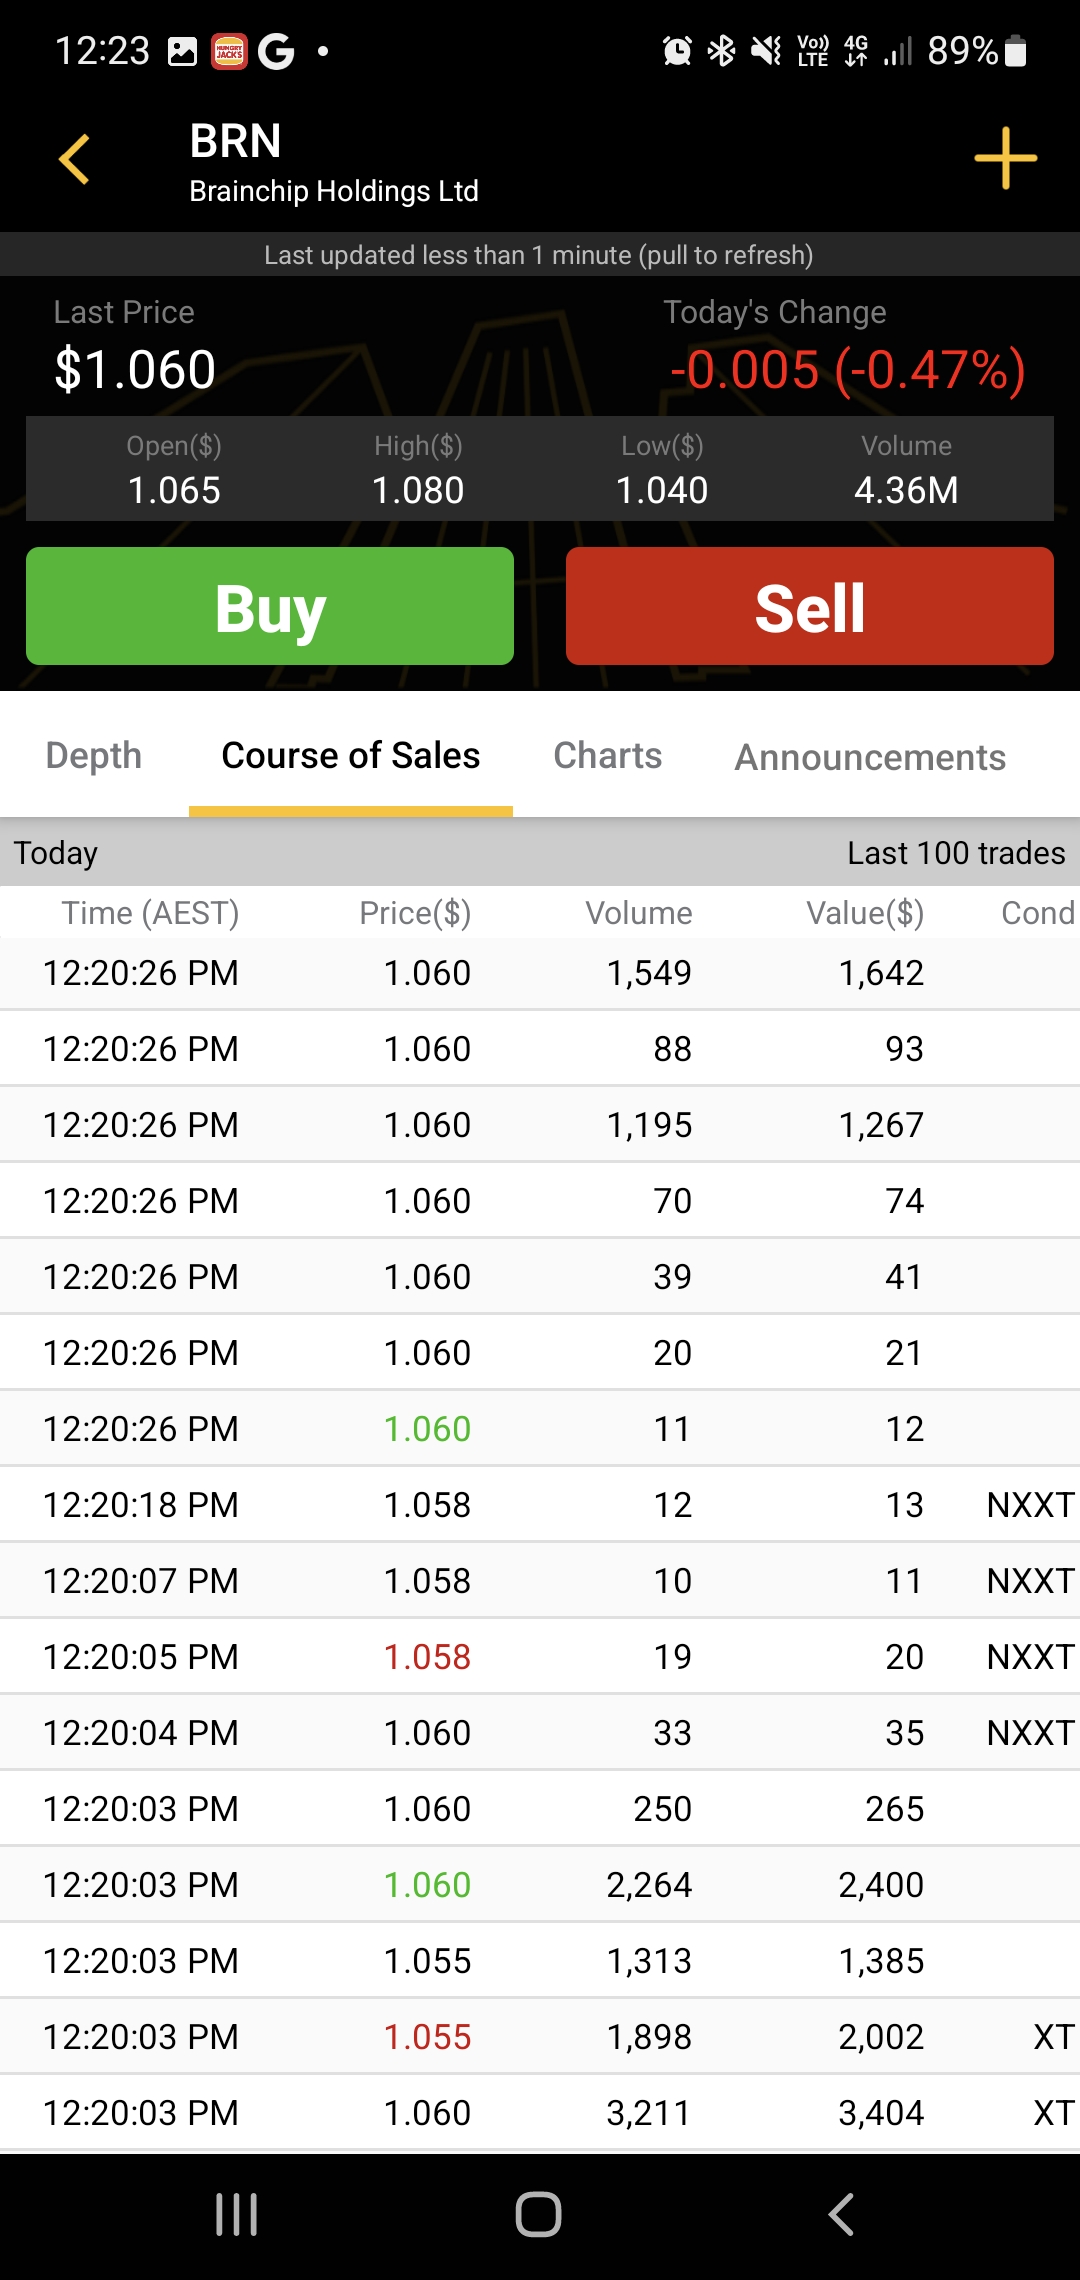Tap the green 1.060 price at 12:20:26 PM
The image size is (1080, 2280).
point(427,1429)
